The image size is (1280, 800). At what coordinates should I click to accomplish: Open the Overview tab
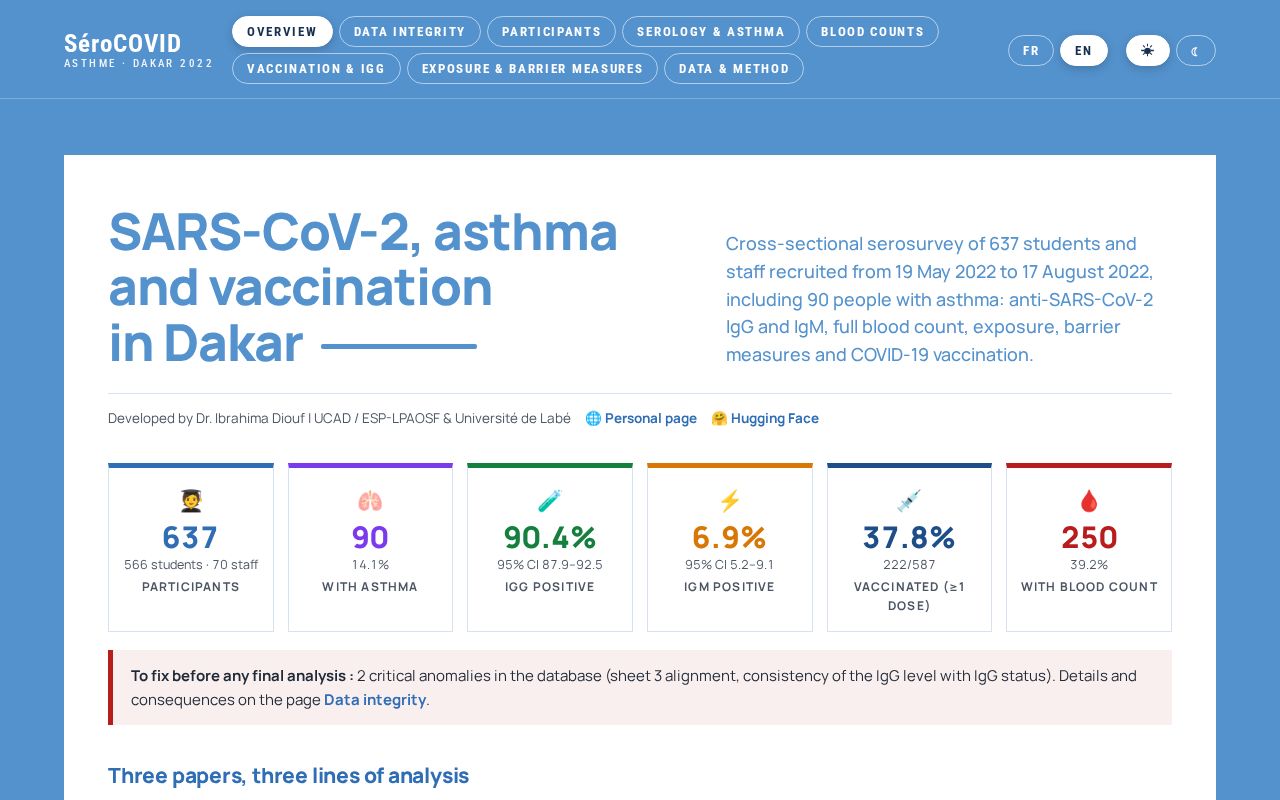coord(282,31)
